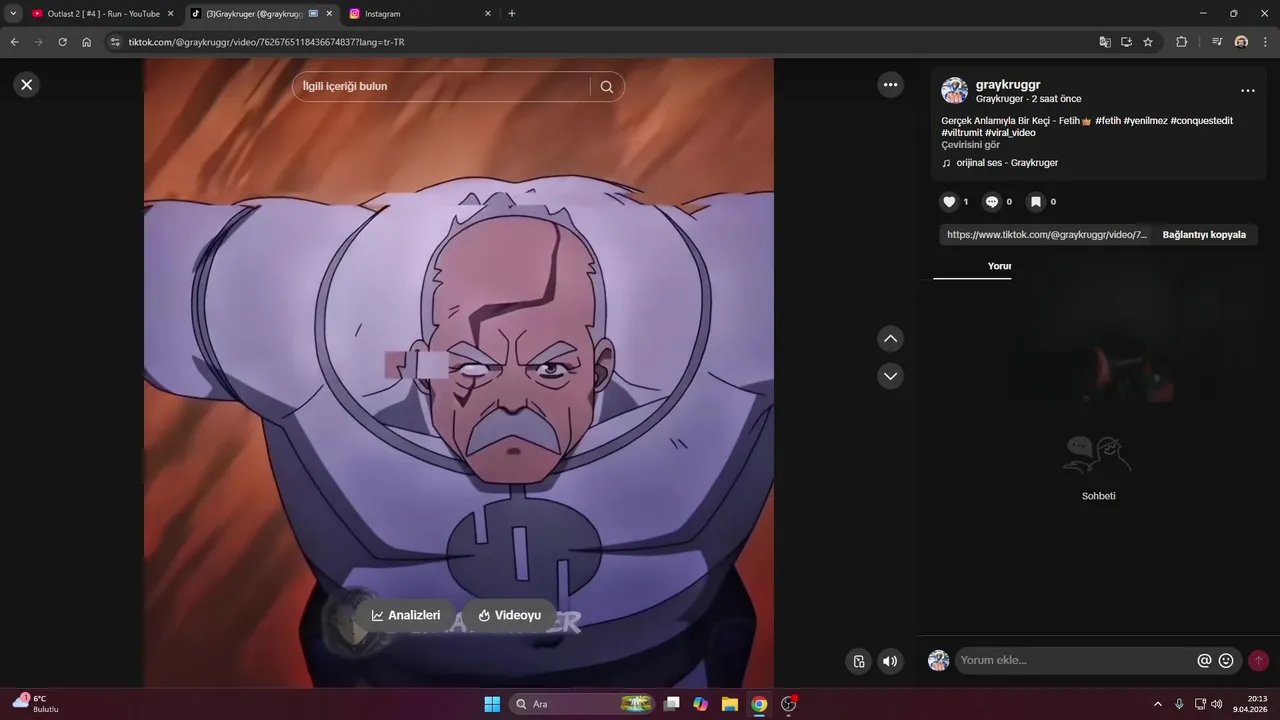Open the tab search dropdown arrow

13,14
